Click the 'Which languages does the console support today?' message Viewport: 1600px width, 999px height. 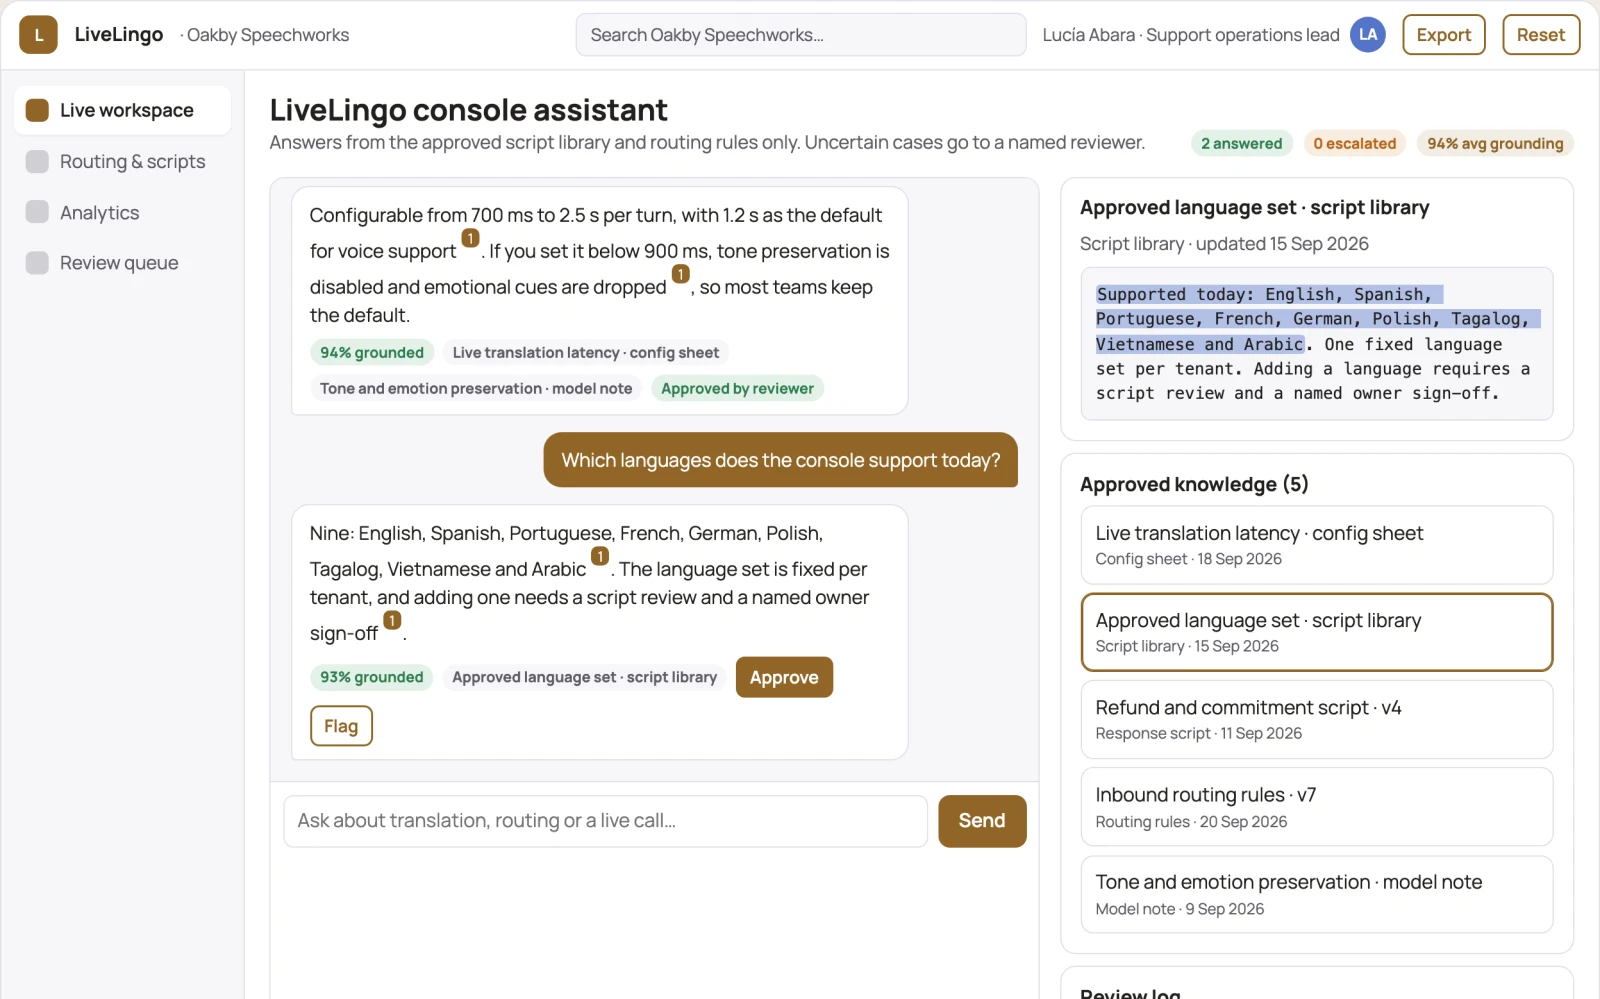point(781,460)
